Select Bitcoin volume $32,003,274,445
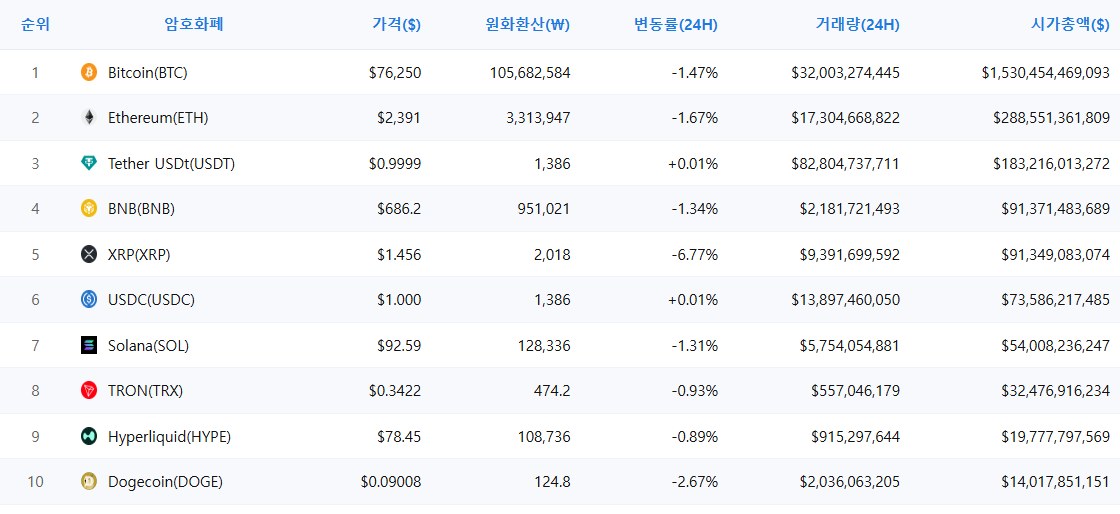Image resolution: width=1120 pixels, height=514 pixels. [x=846, y=72]
